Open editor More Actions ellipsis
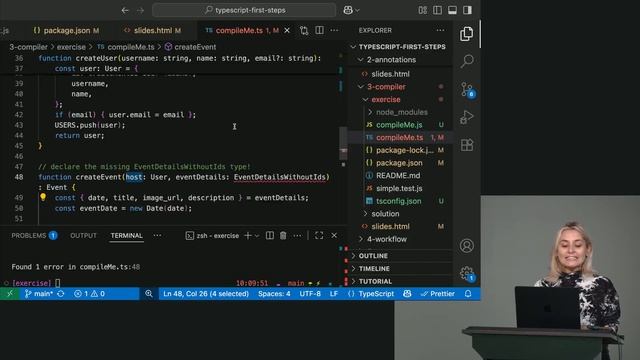The height and width of the screenshot is (360, 640). (334, 31)
